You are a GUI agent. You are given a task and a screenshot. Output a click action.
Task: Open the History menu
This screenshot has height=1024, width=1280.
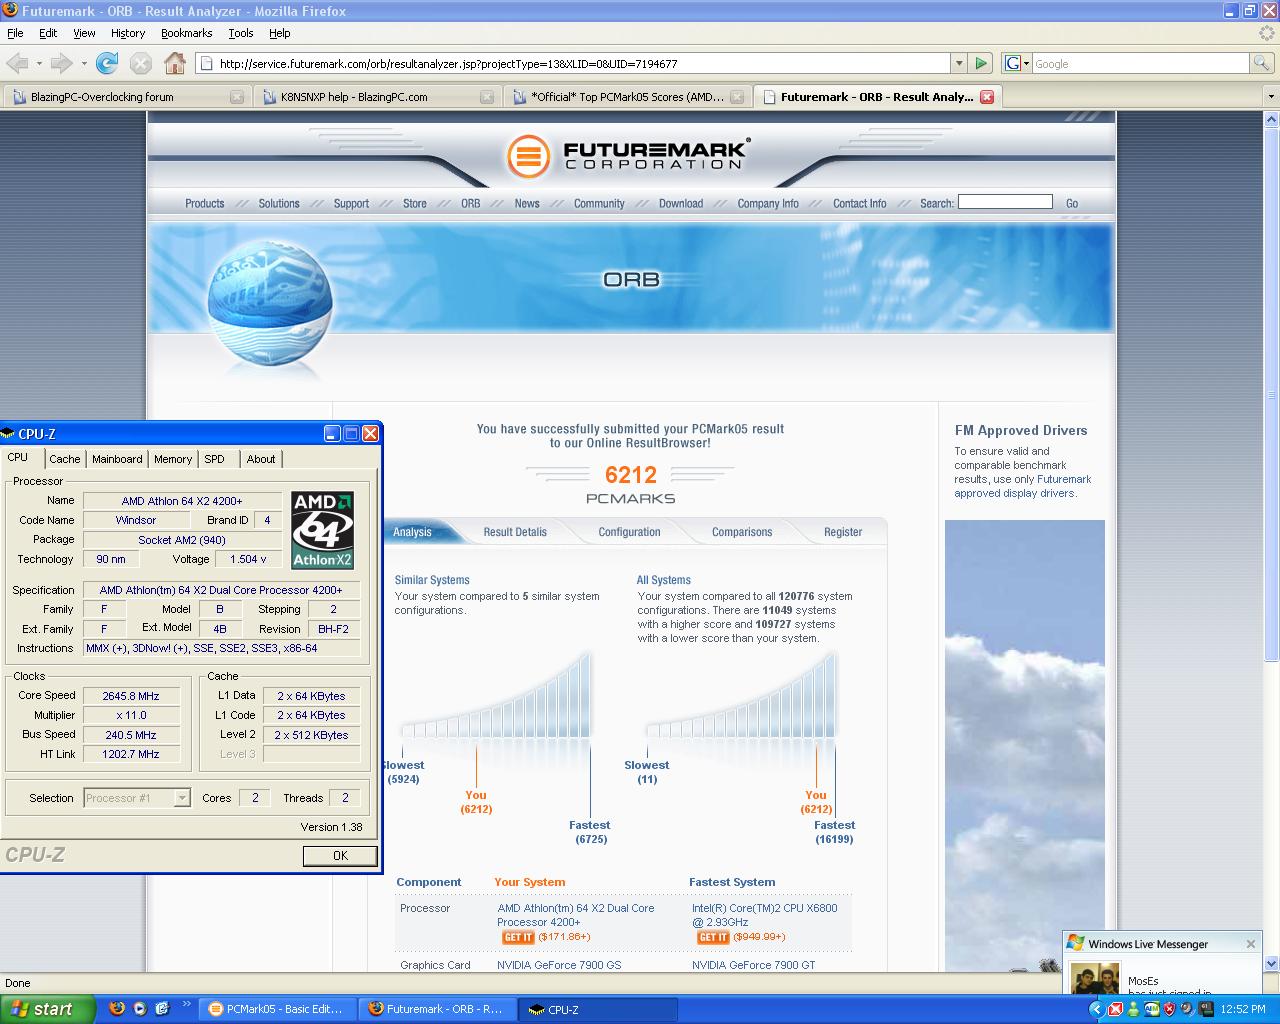click(128, 33)
